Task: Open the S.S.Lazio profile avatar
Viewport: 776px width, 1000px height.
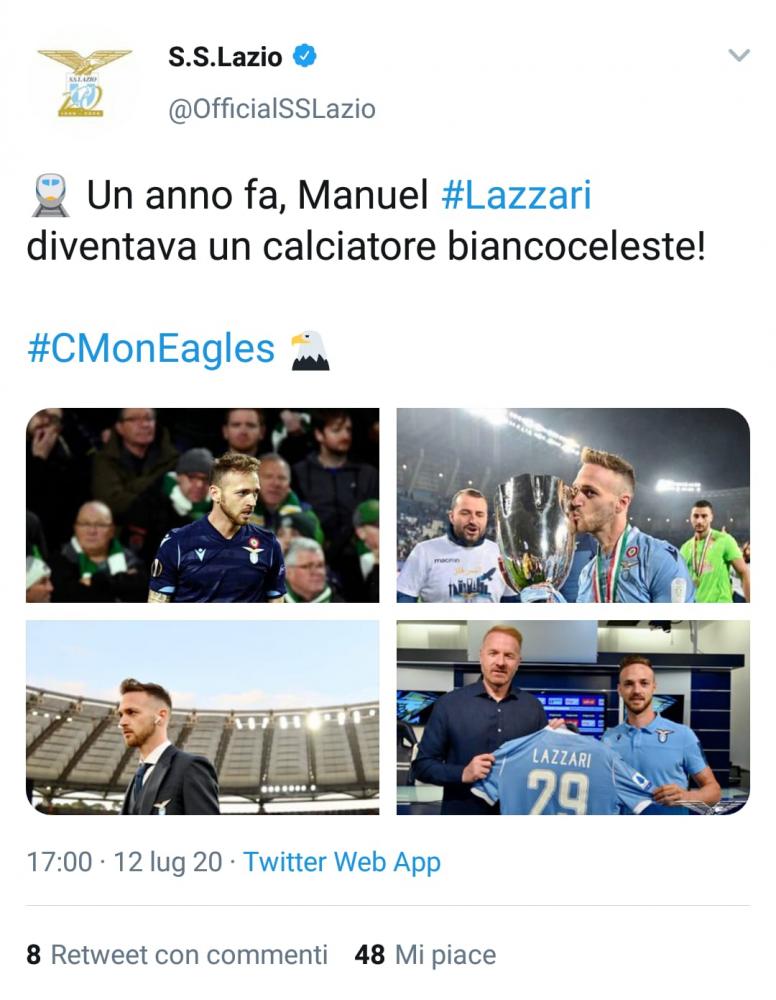Action: coord(85,83)
